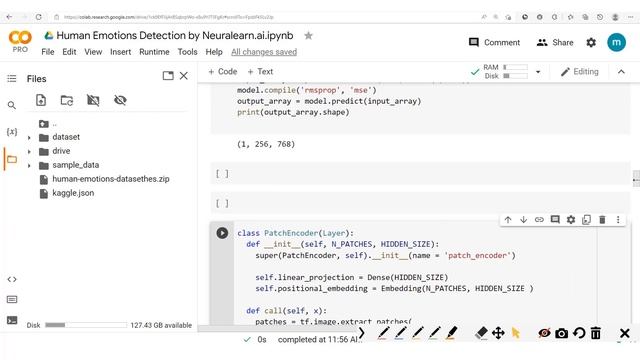
Task: Close the Files panel
Action: coord(184,76)
